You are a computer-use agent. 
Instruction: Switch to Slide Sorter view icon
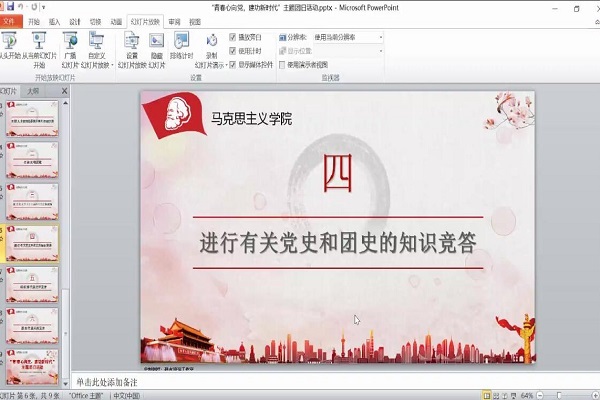[x=496, y=395]
